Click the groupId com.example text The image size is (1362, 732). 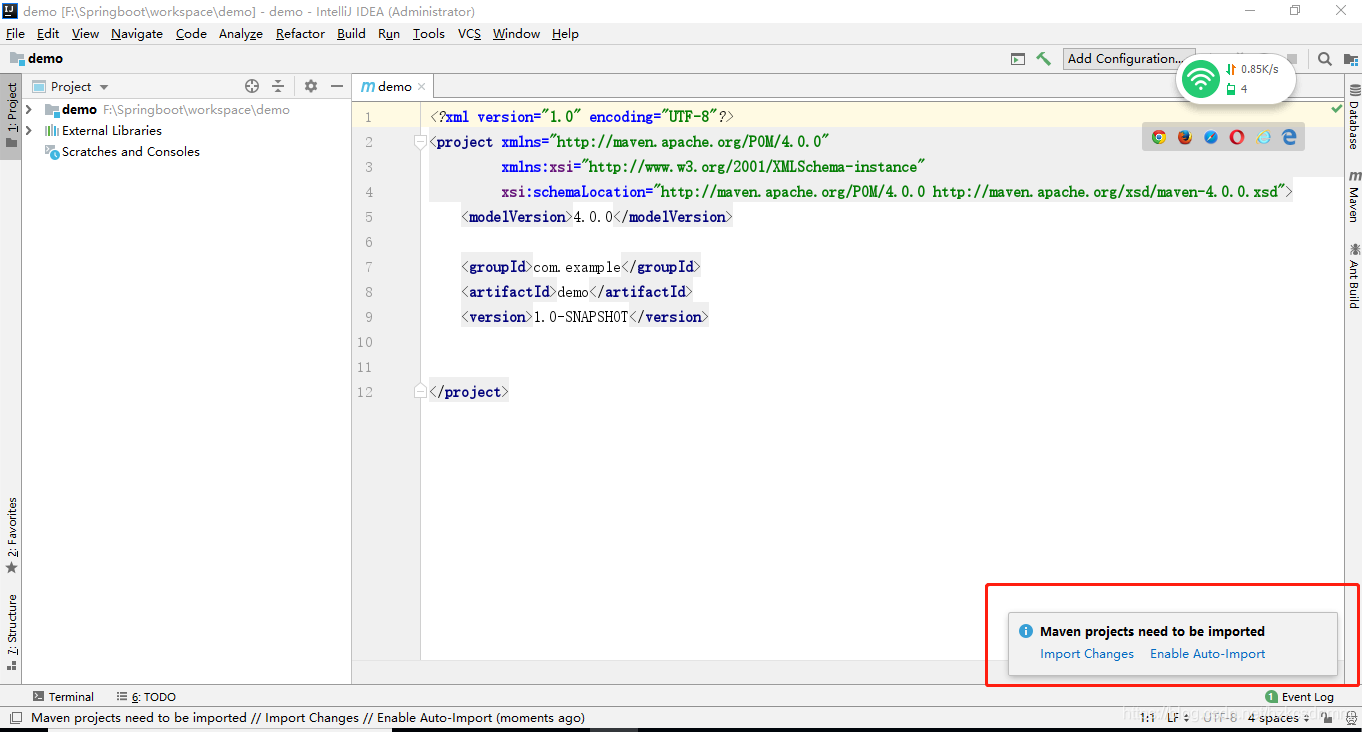pyautogui.click(x=577, y=267)
